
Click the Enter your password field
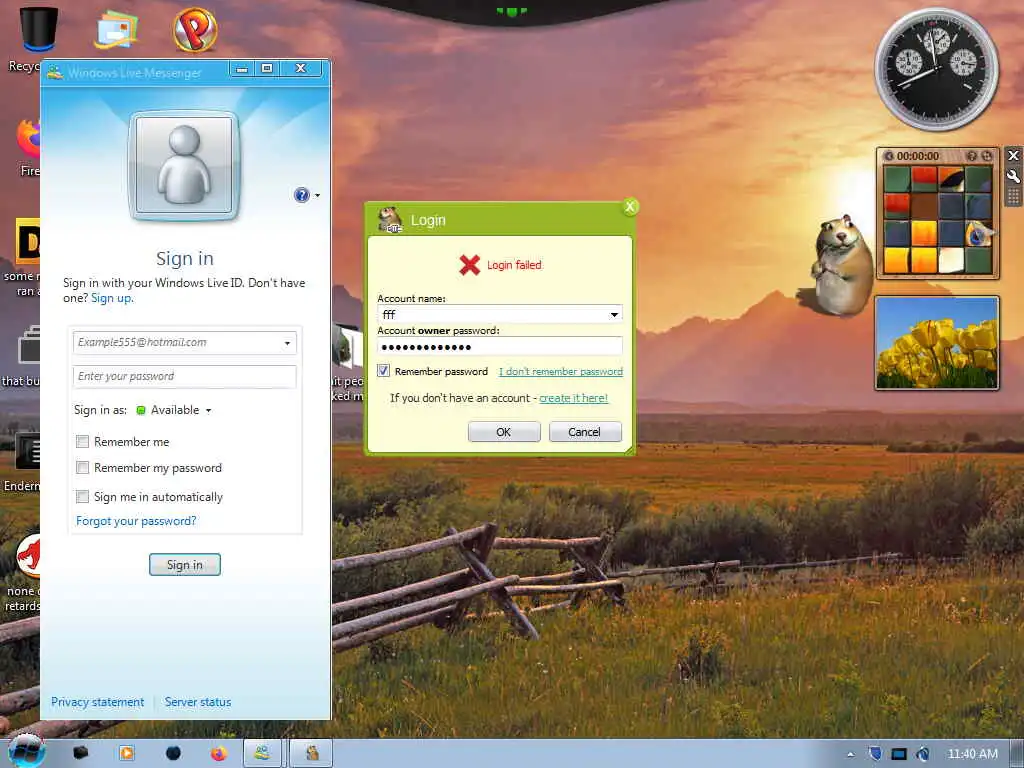click(x=185, y=376)
